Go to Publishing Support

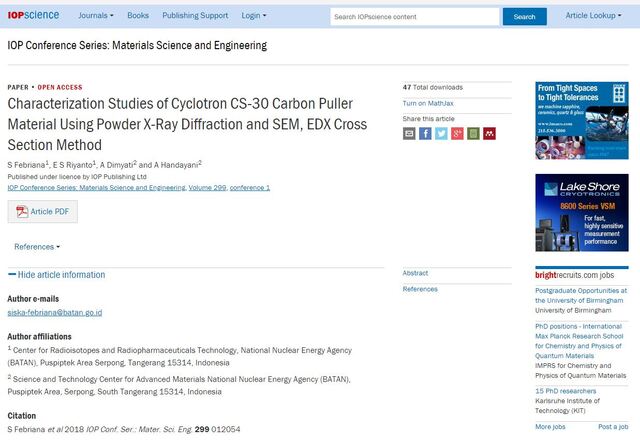[x=194, y=16]
